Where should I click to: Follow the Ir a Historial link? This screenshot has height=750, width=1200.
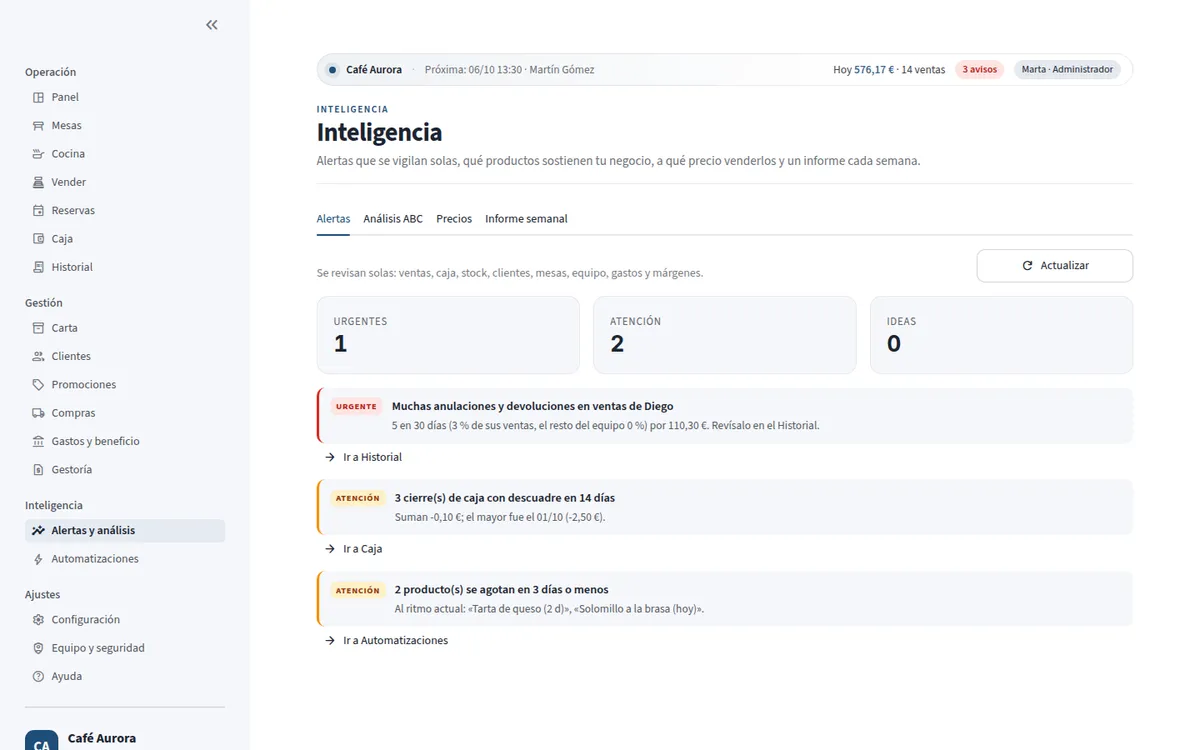point(363,457)
